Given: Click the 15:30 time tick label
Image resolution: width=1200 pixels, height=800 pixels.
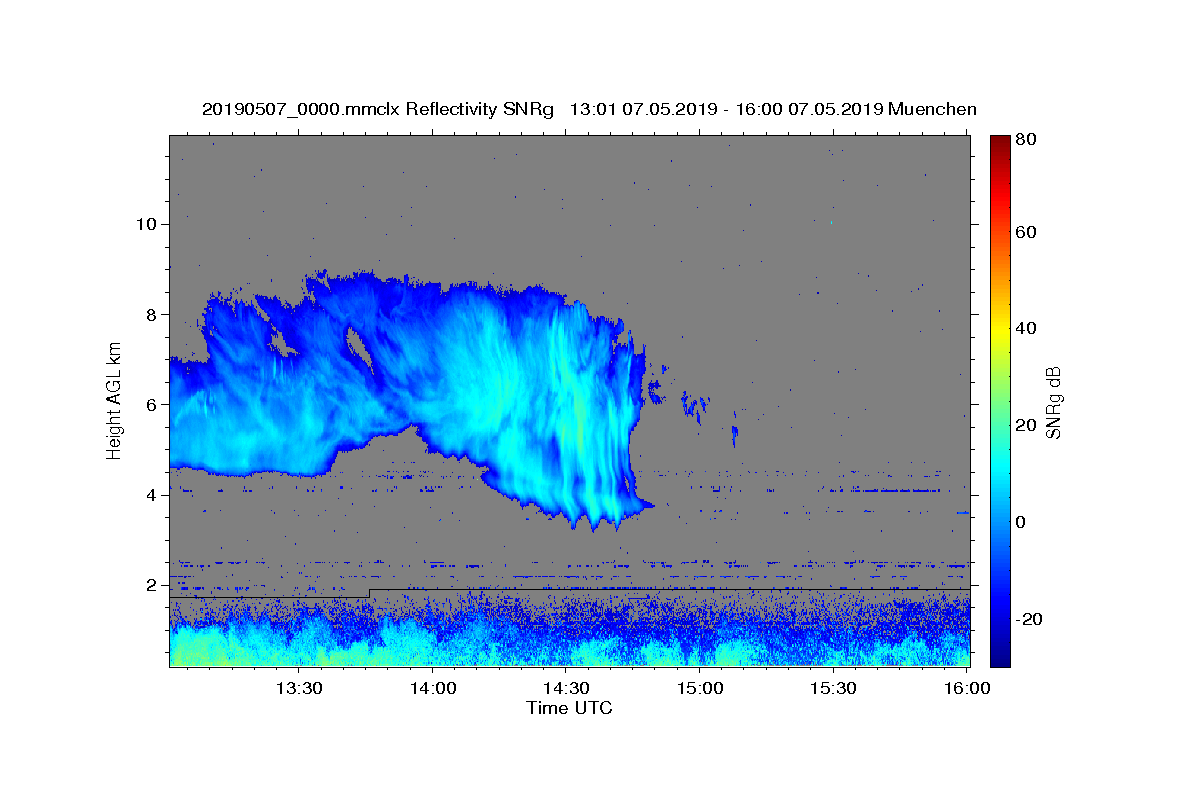Looking at the screenshot, I should (833, 688).
